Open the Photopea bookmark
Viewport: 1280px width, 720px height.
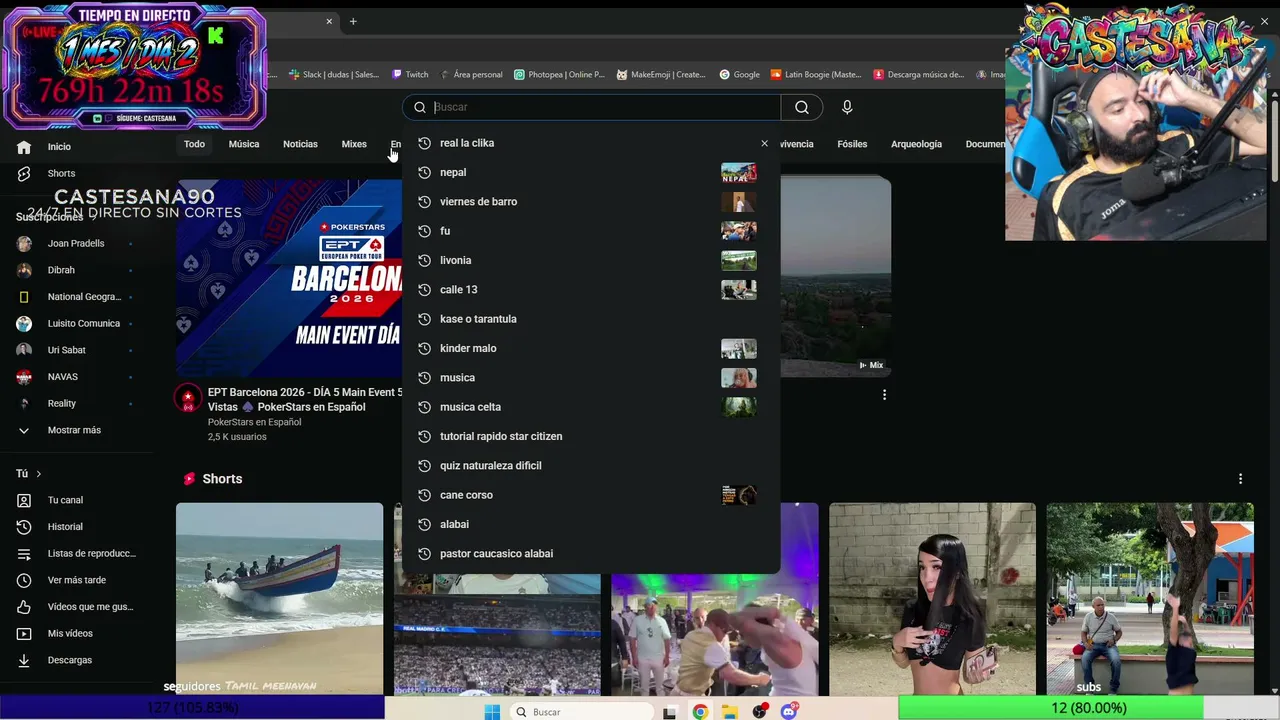point(560,74)
